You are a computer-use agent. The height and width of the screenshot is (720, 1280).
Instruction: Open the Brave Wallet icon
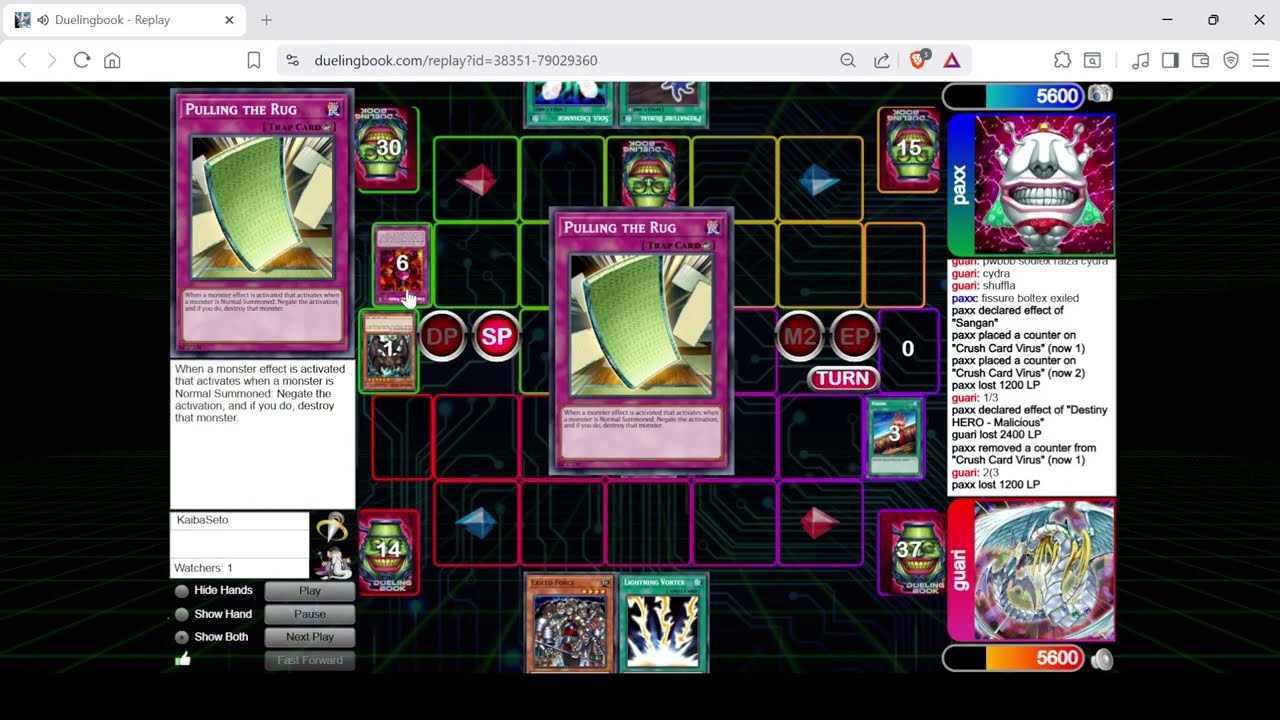click(x=1201, y=60)
